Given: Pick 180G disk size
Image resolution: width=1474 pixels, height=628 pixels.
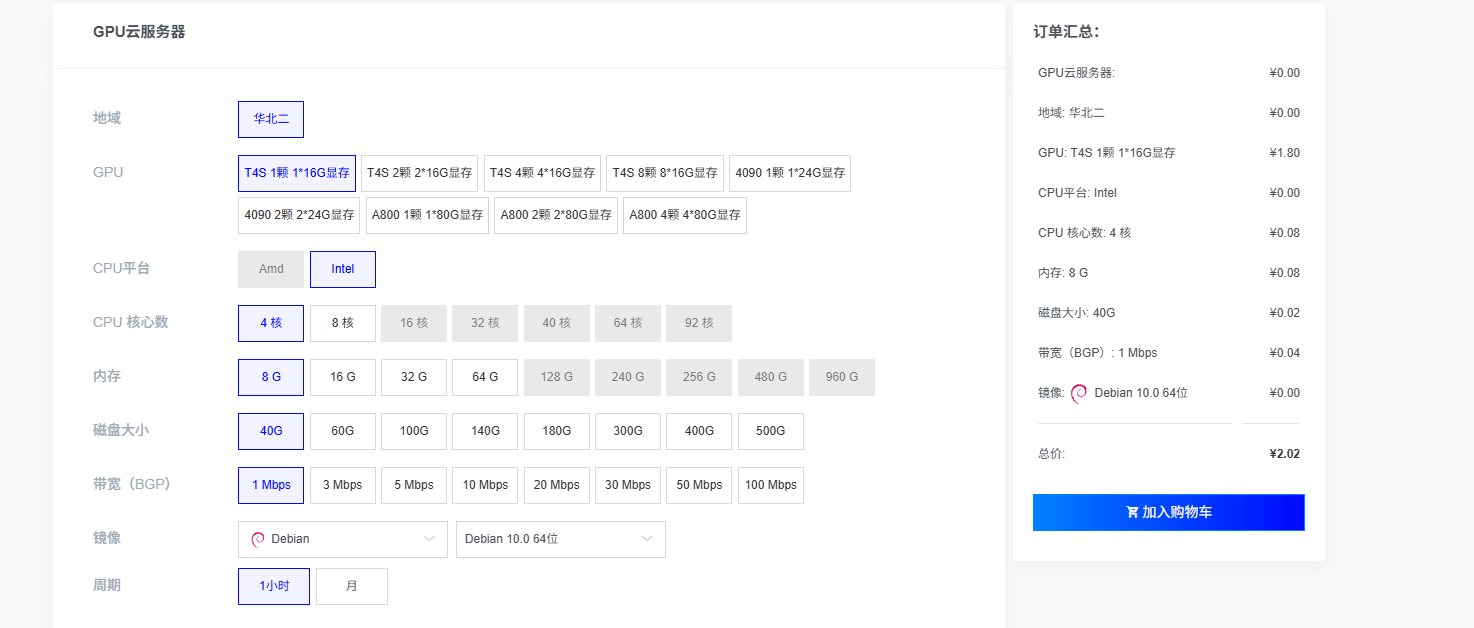Looking at the screenshot, I should [557, 431].
